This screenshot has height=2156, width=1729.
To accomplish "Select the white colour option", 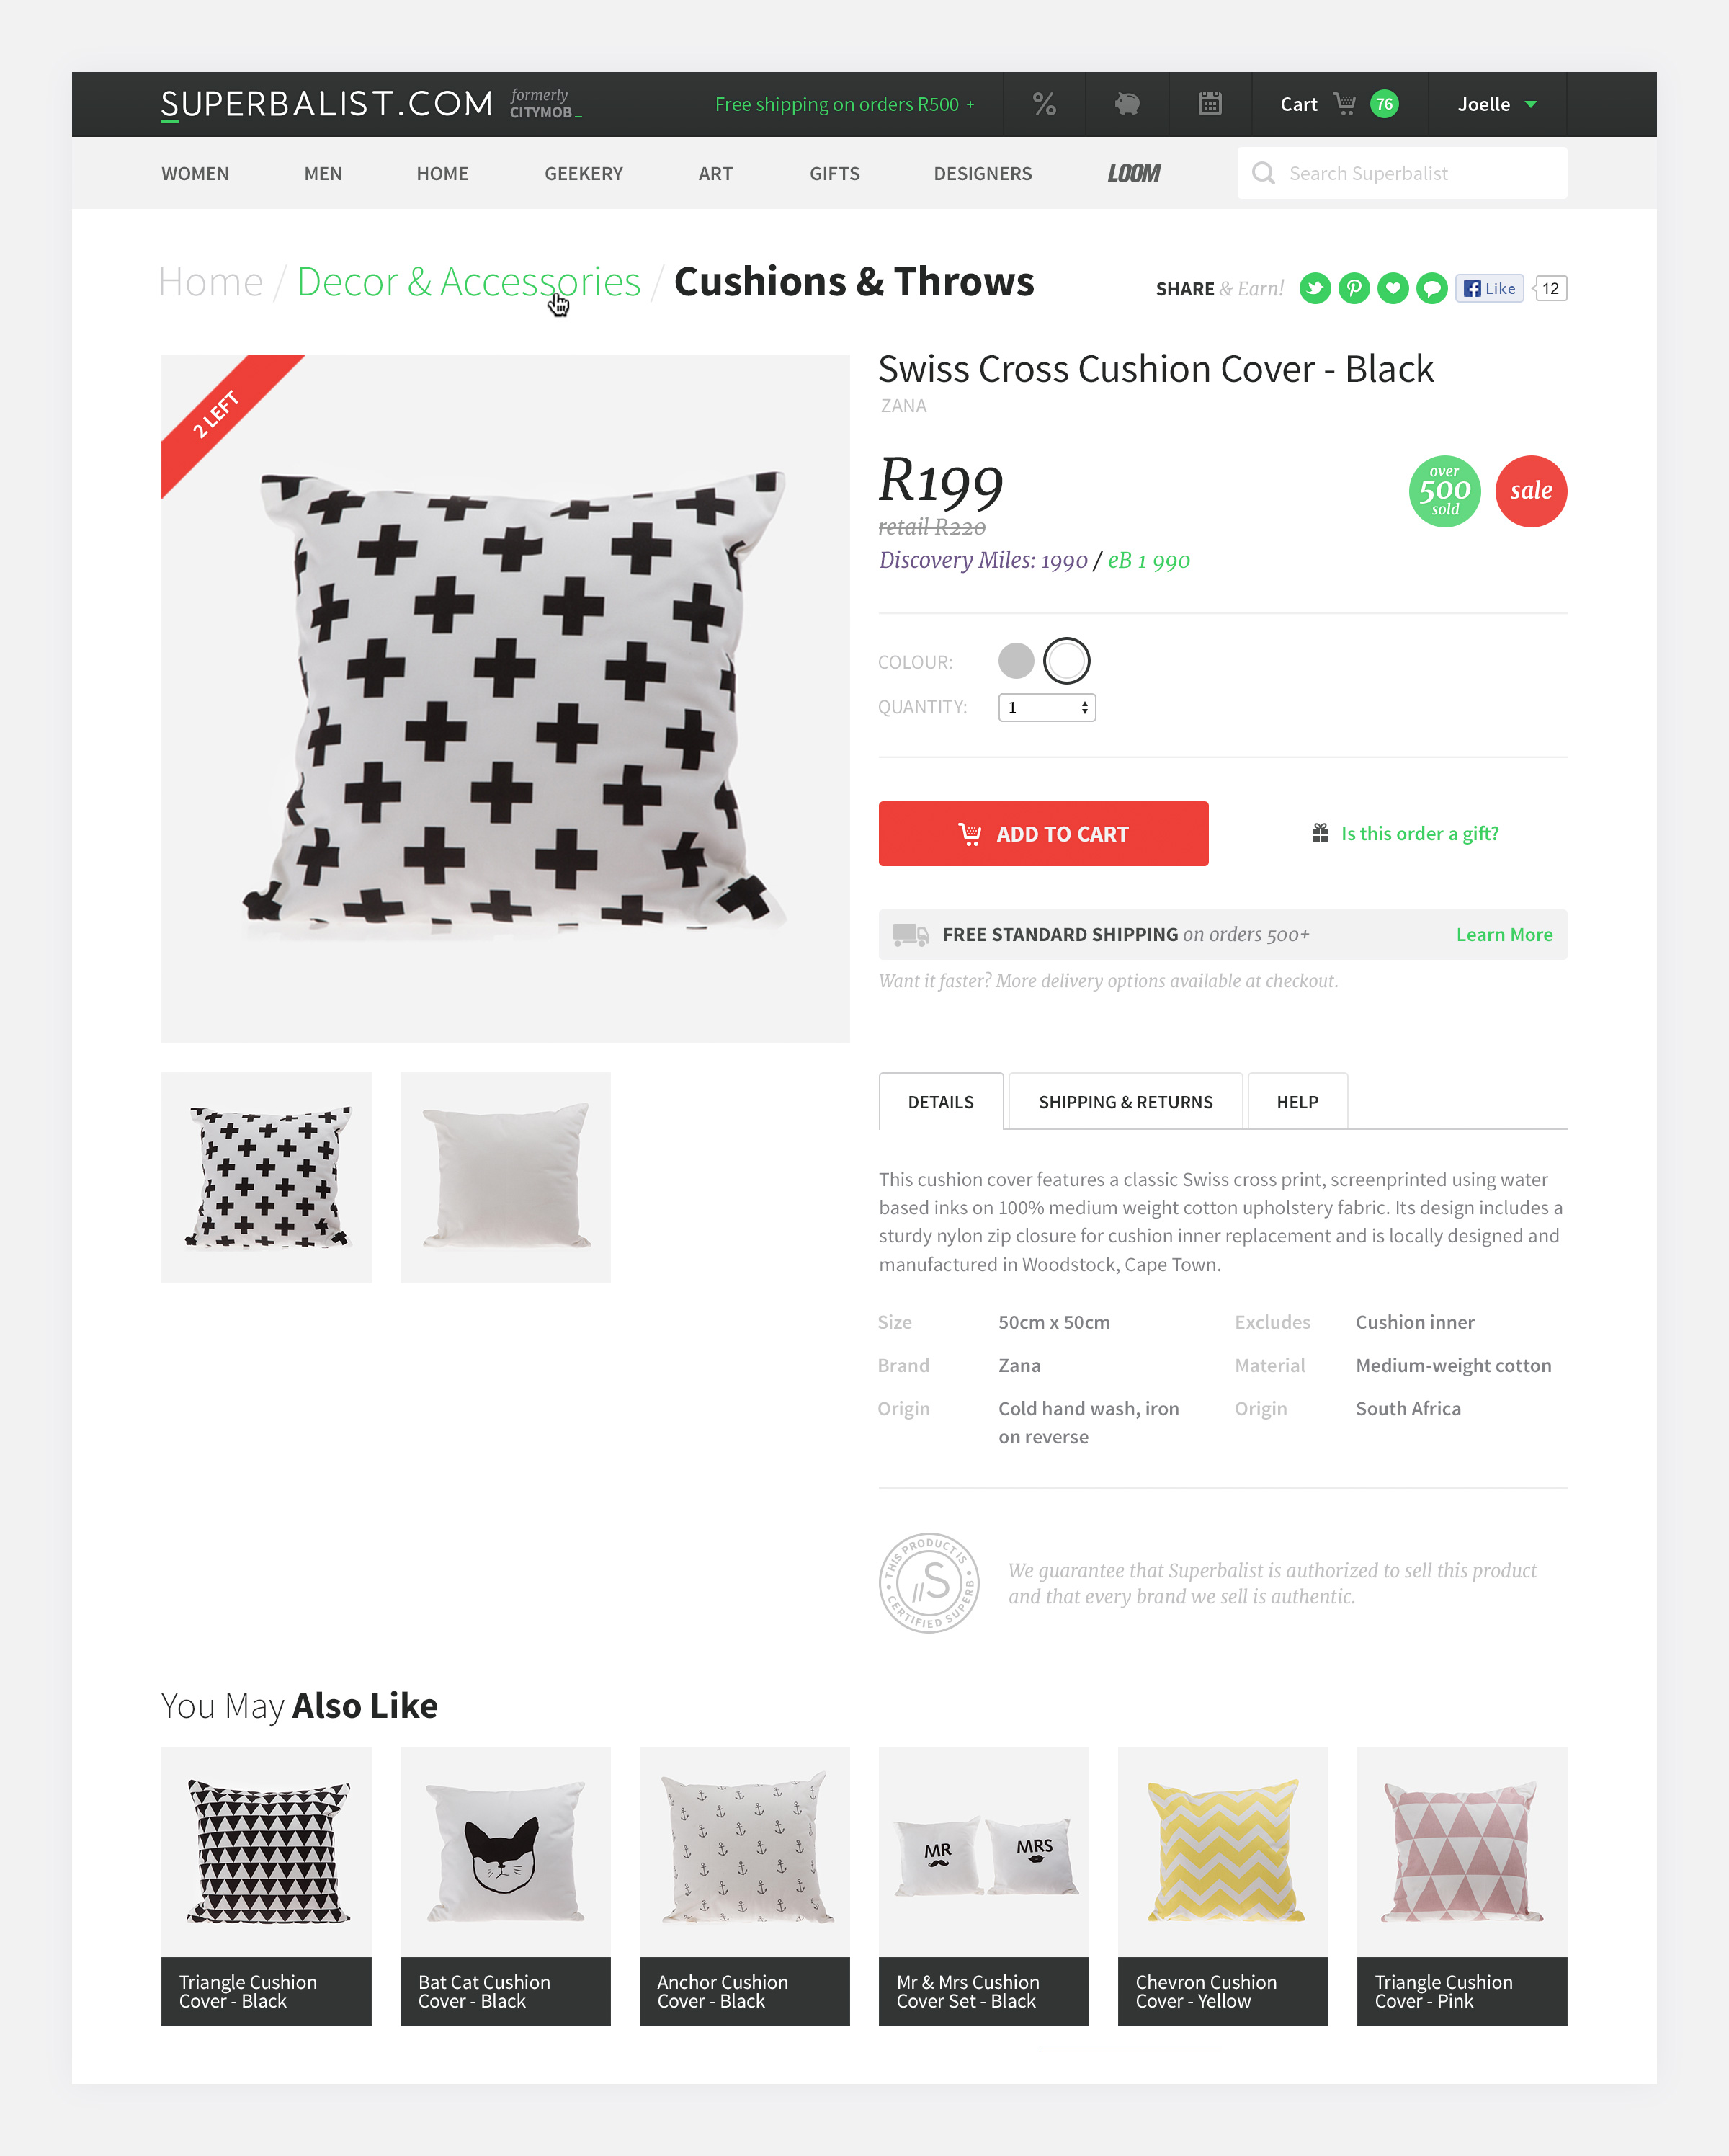I will pos(1067,661).
